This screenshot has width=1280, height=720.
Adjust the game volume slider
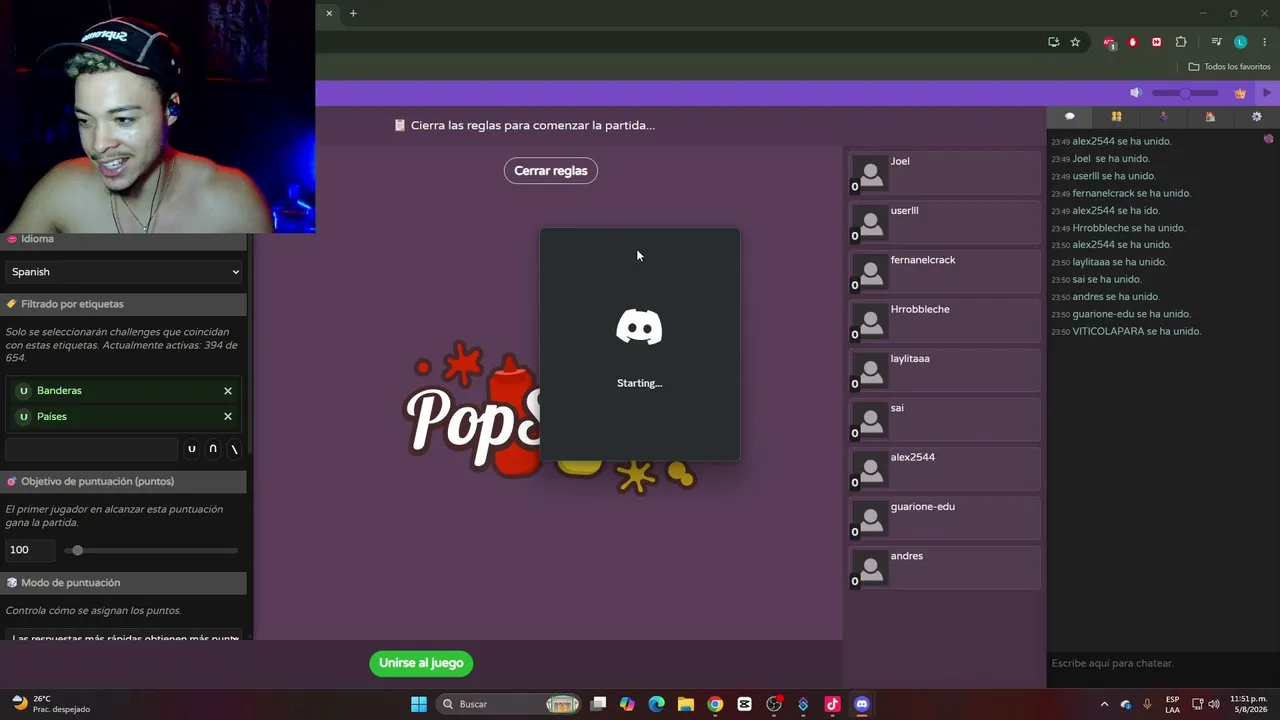pyautogui.click(x=1185, y=93)
